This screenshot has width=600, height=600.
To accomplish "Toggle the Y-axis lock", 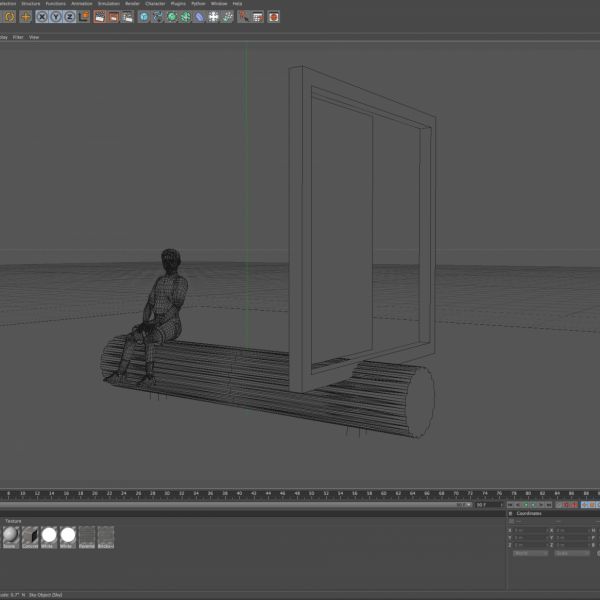I will pyautogui.click(x=55, y=17).
